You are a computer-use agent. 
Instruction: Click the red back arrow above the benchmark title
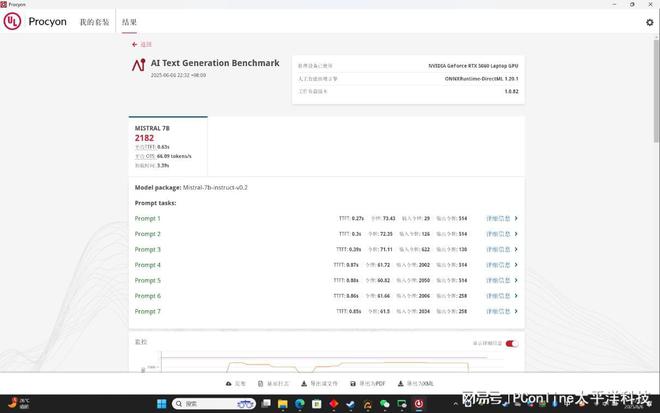point(134,44)
